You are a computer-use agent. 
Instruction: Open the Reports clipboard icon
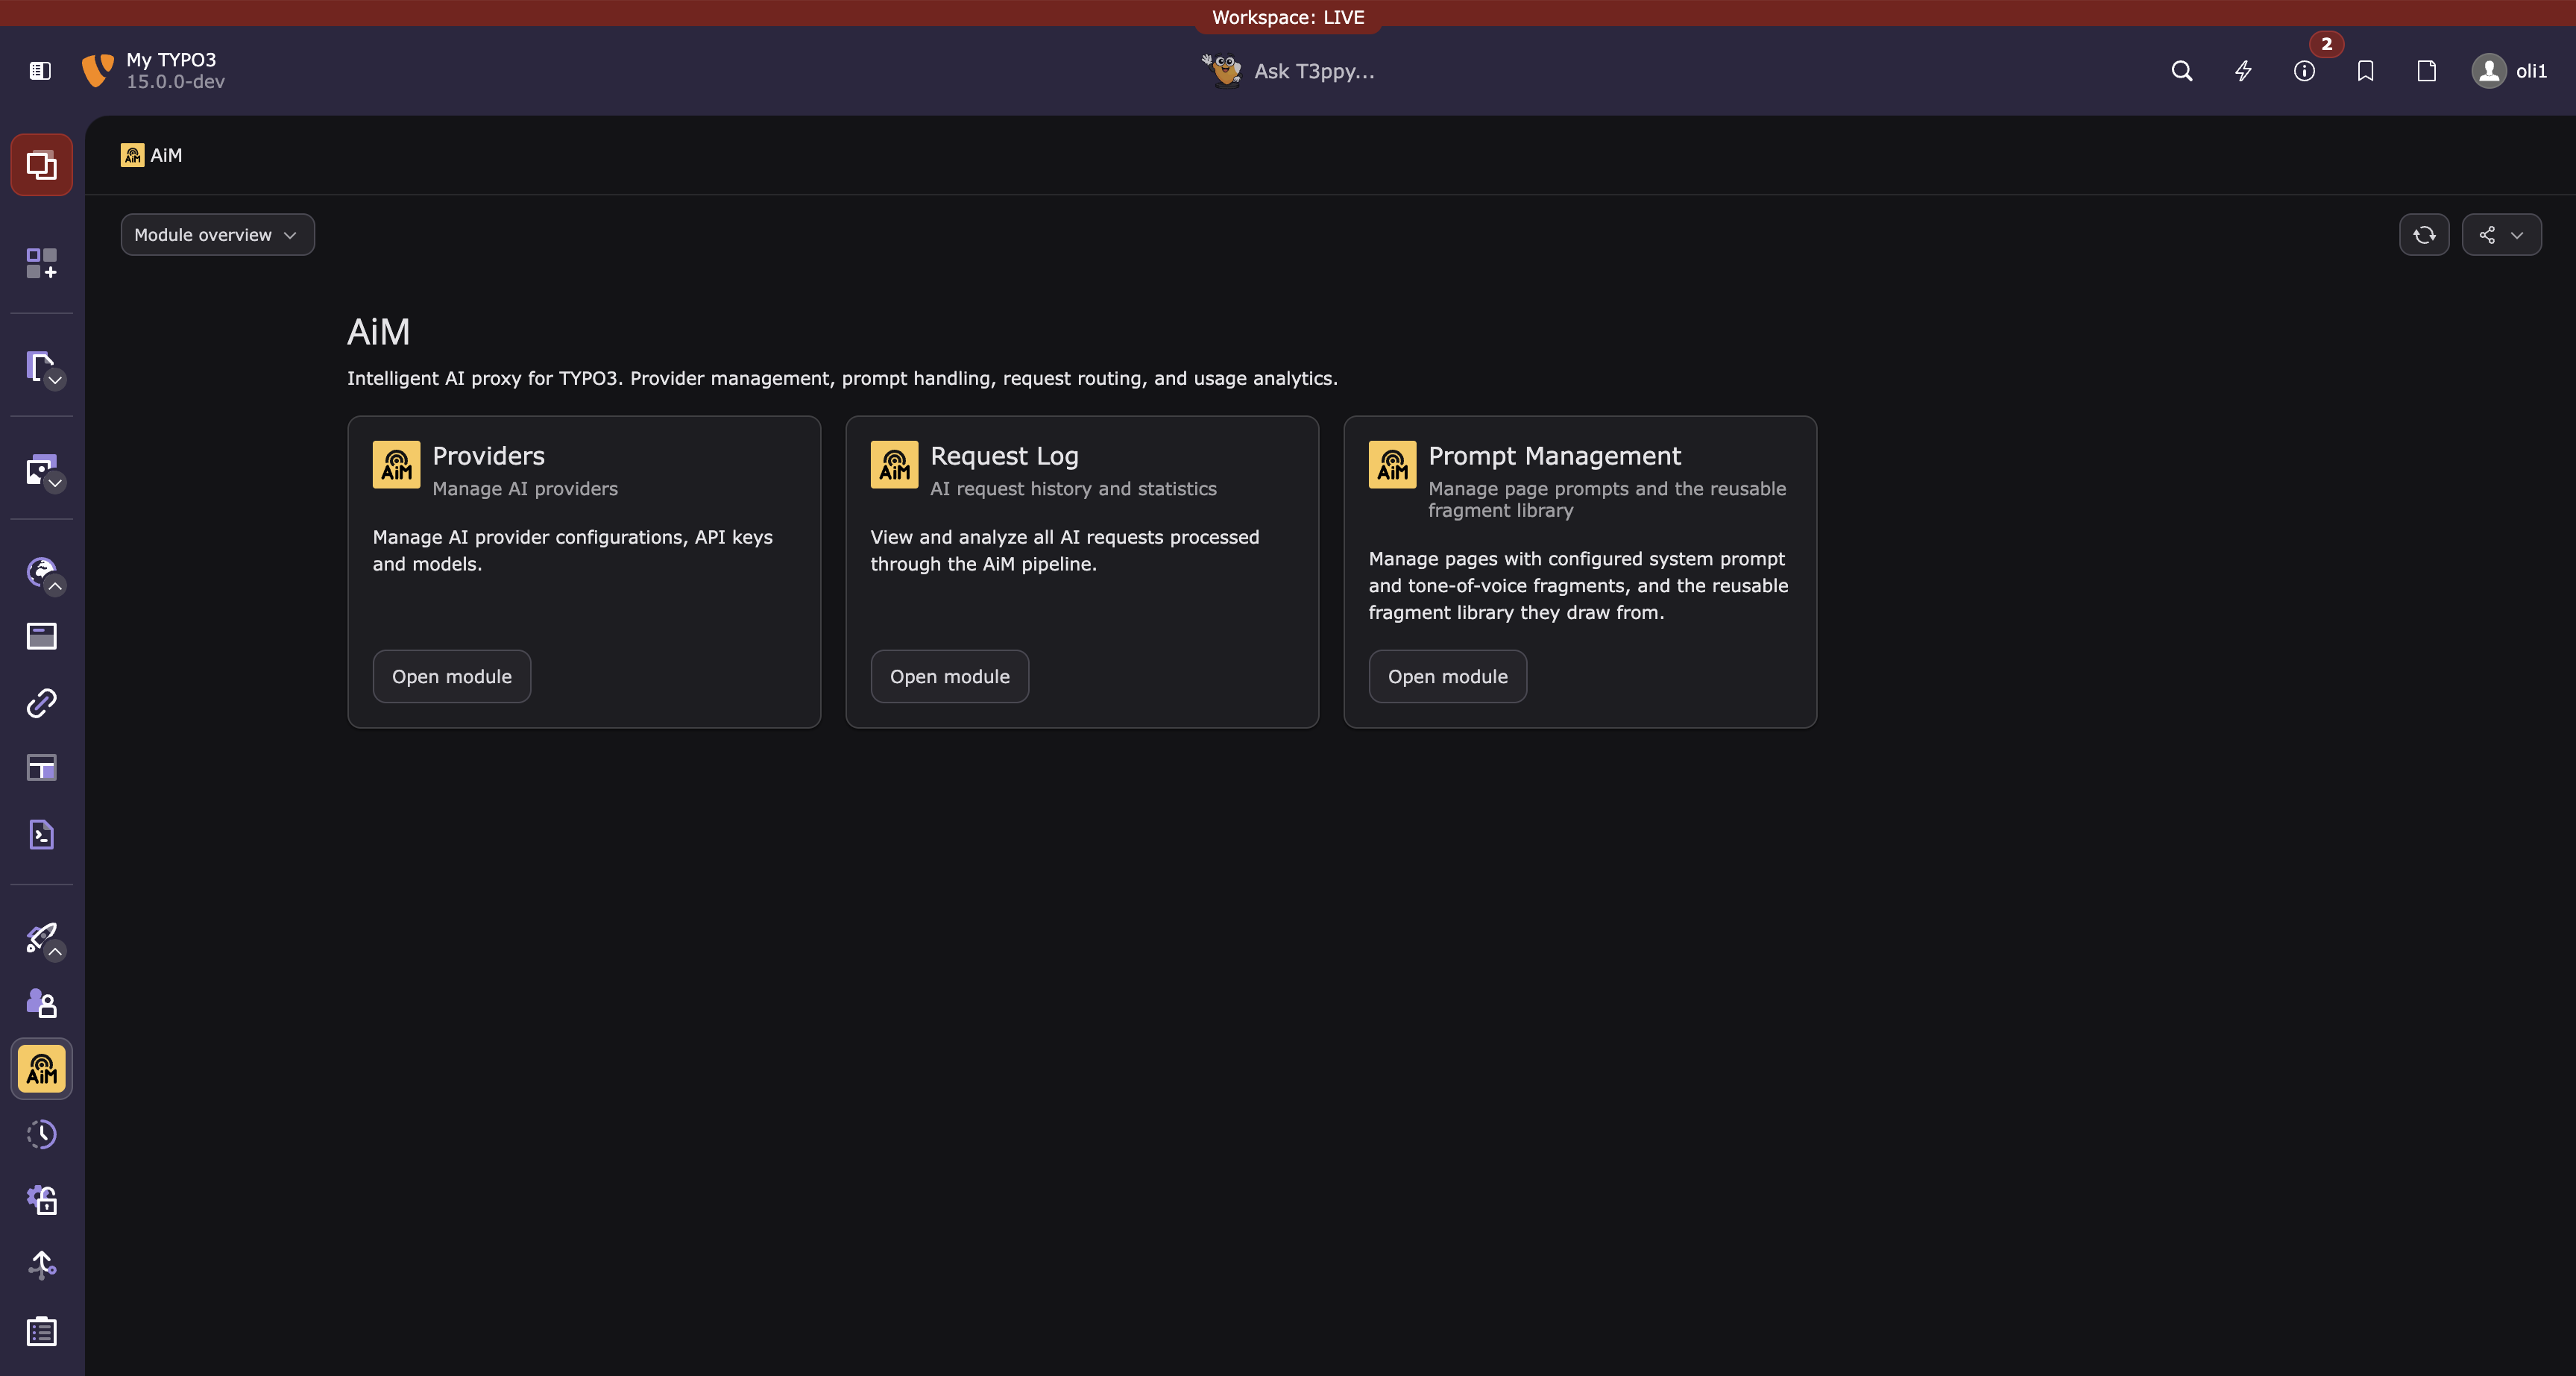(41, 1332)
